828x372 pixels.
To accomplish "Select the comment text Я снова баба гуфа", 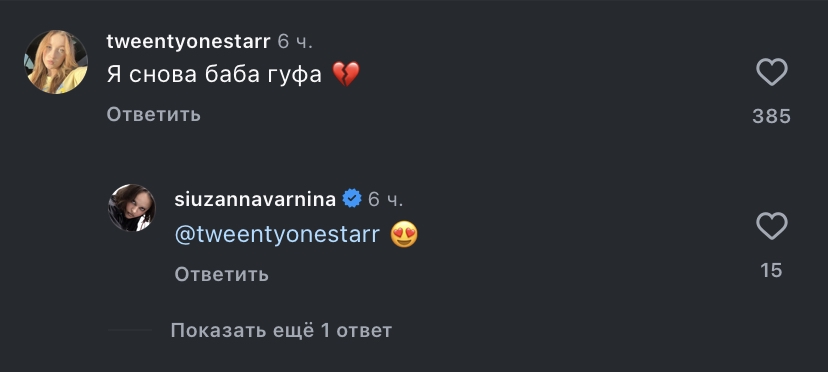I will pos(214,75).
